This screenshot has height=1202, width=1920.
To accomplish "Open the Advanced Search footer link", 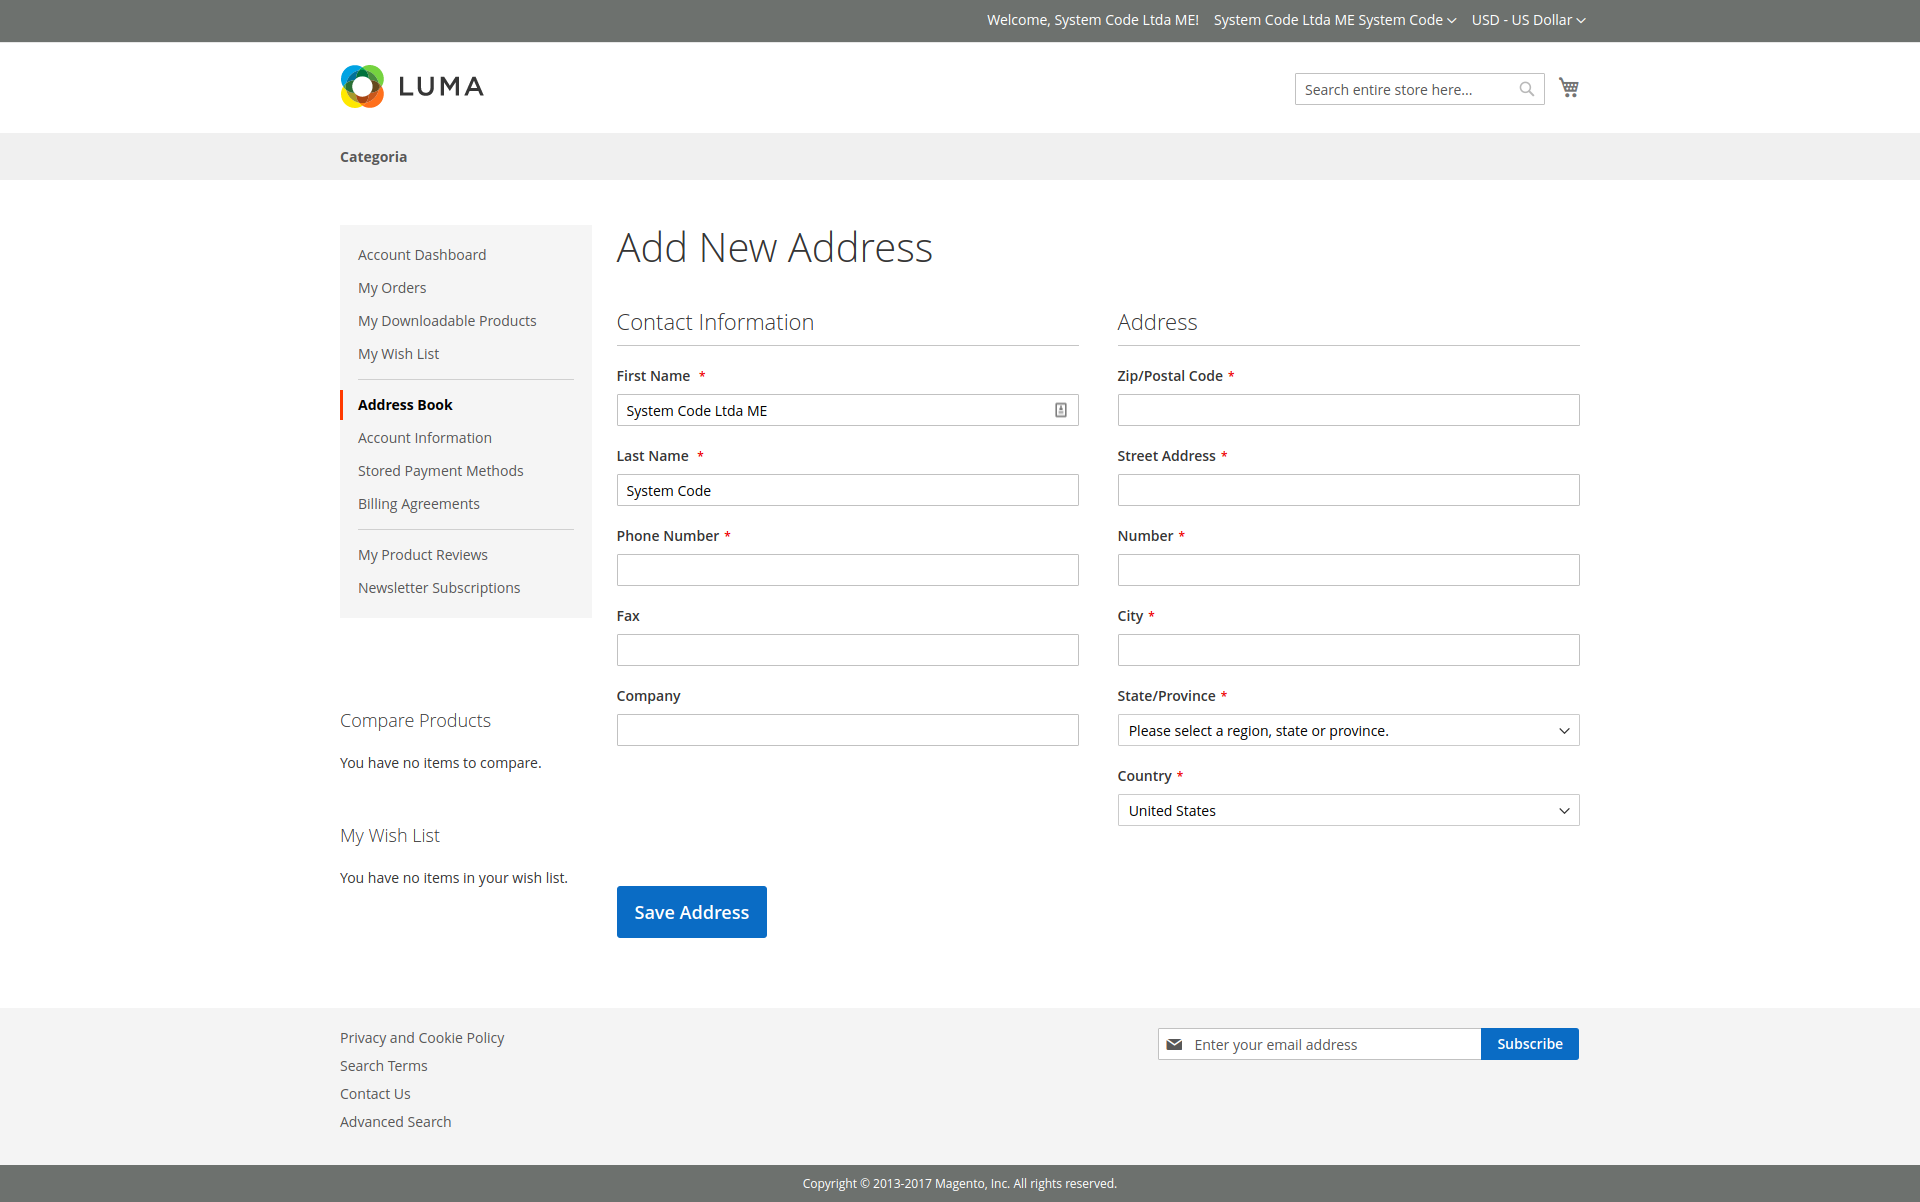I will (395, 1122).
